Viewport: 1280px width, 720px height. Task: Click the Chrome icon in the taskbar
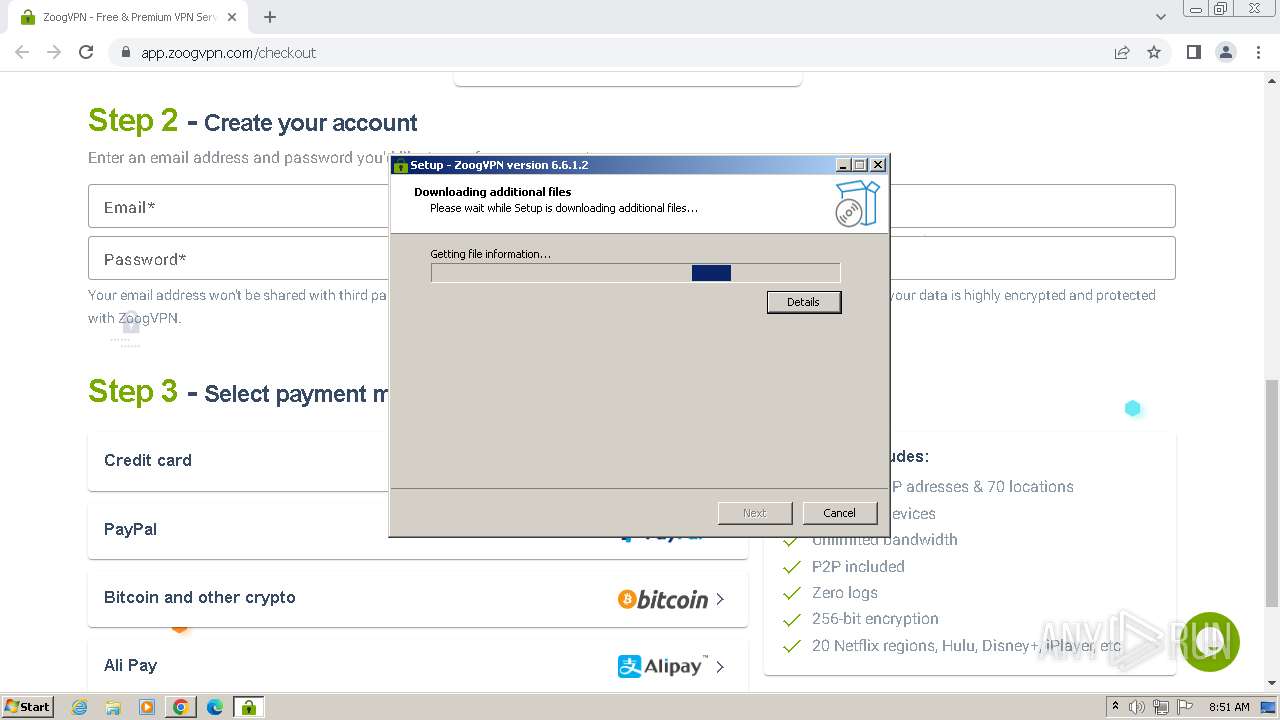coord(181,707)
